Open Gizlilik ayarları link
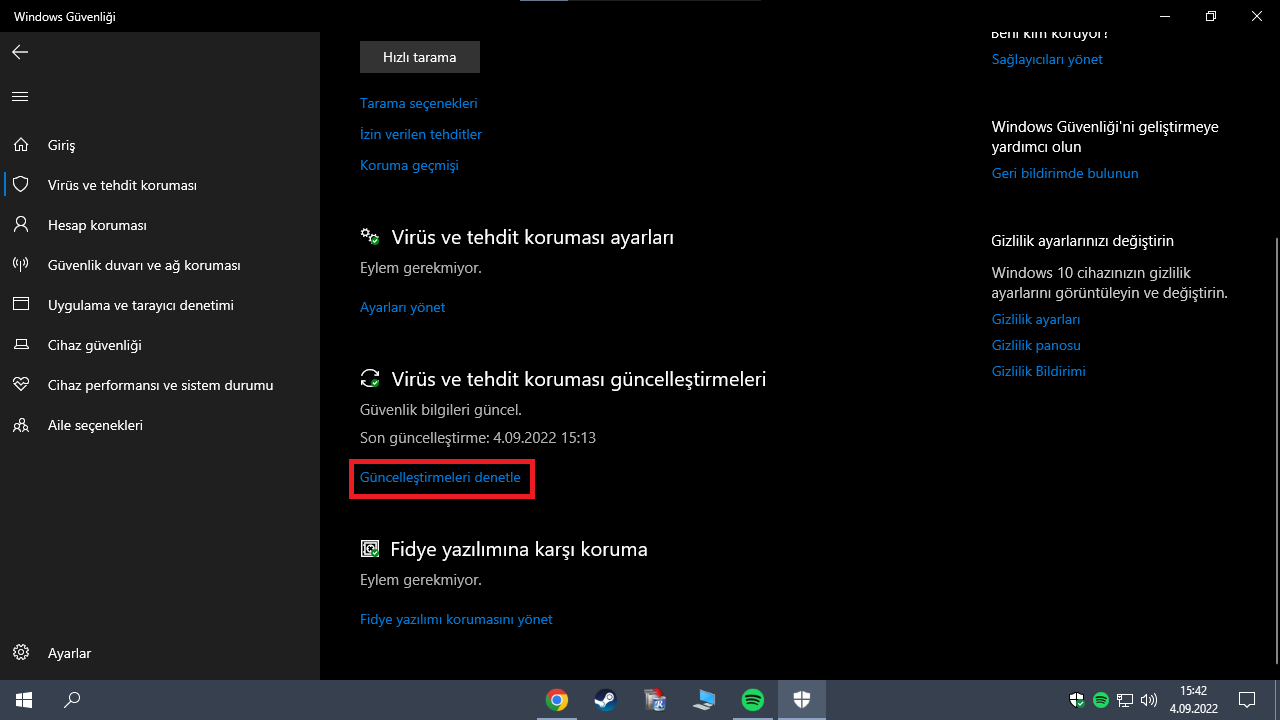 click(x=1036, y=319)
